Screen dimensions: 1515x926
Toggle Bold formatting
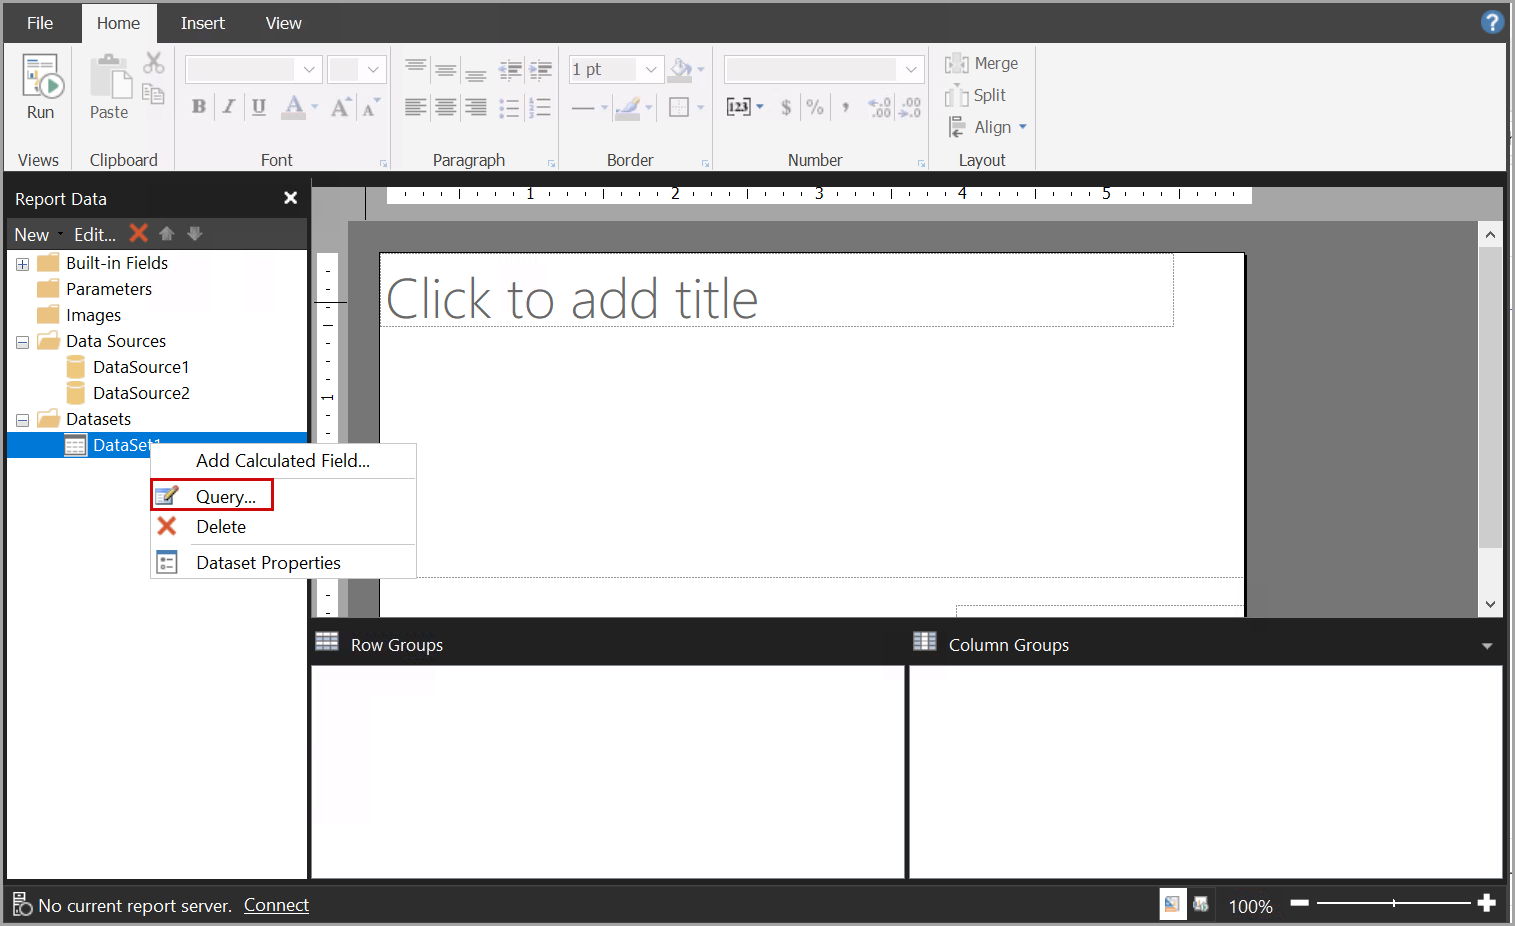tap(199, 107)
